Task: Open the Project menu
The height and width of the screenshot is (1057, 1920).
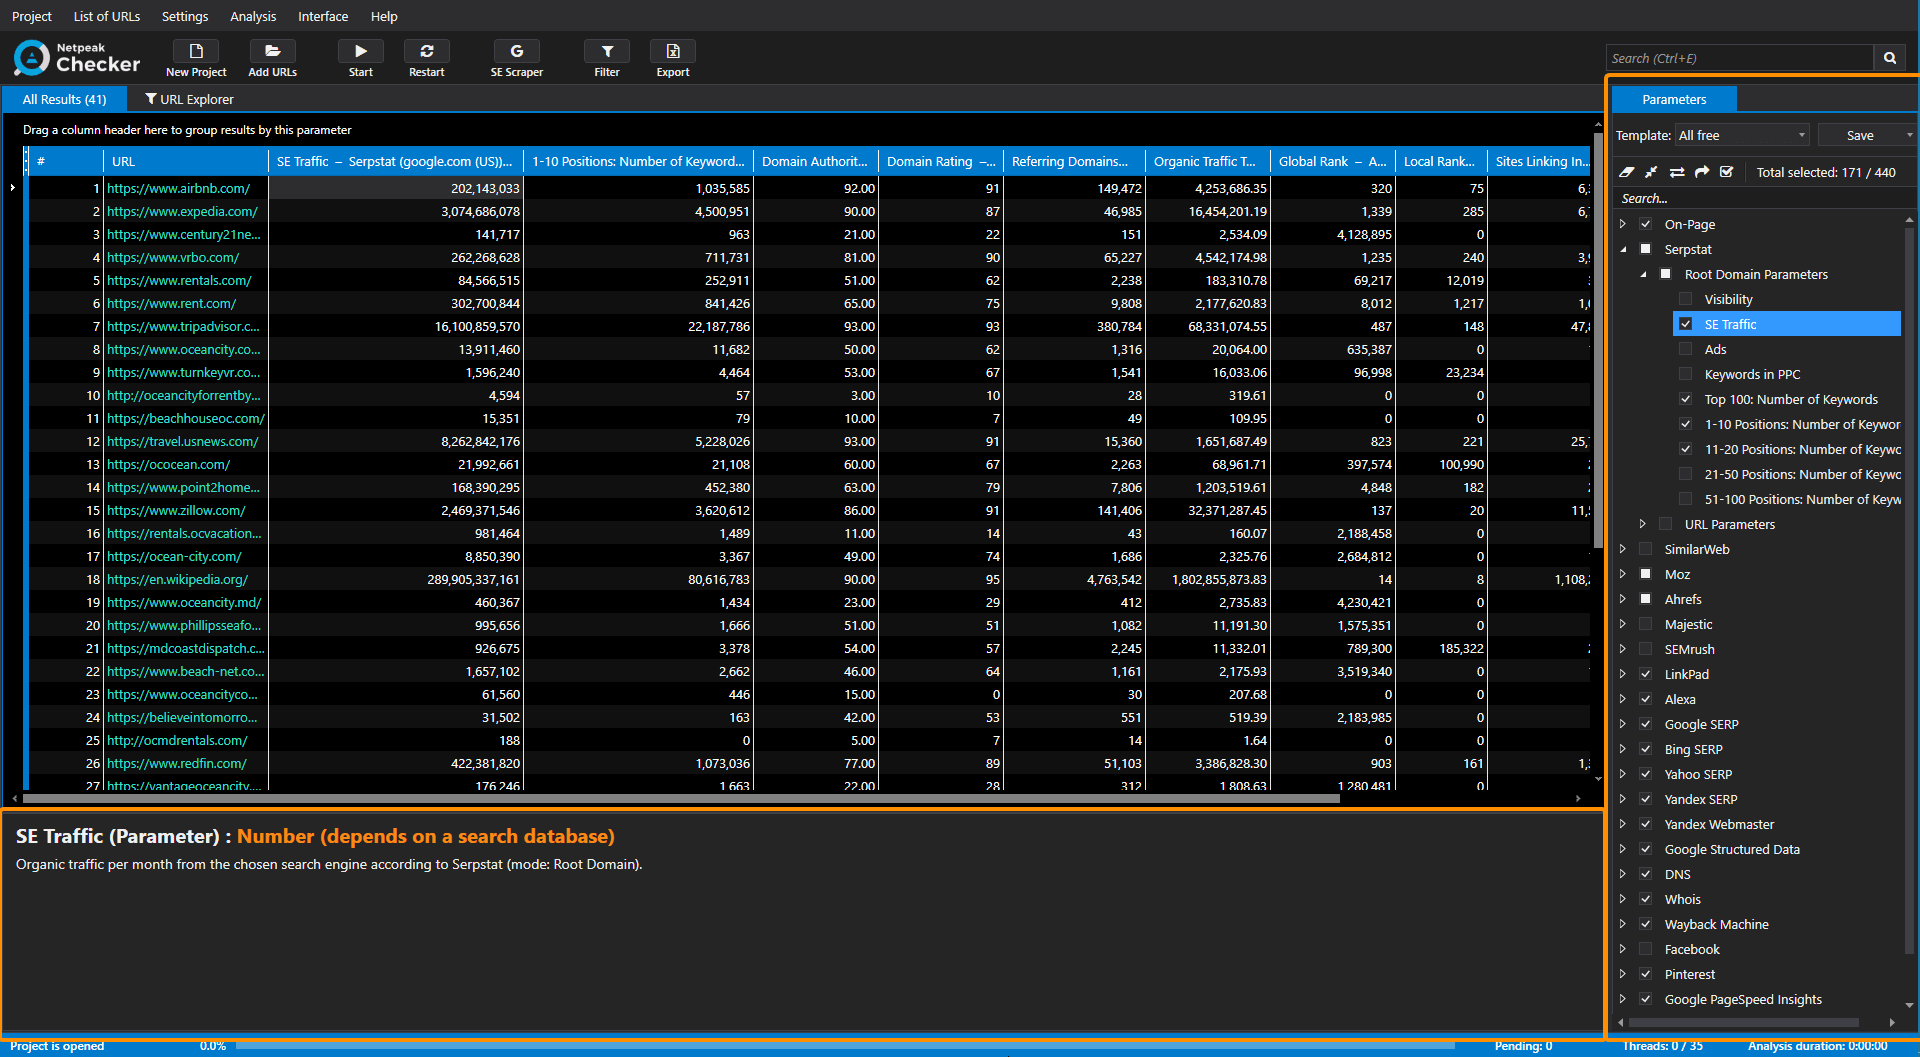Action: coord(32,16)
